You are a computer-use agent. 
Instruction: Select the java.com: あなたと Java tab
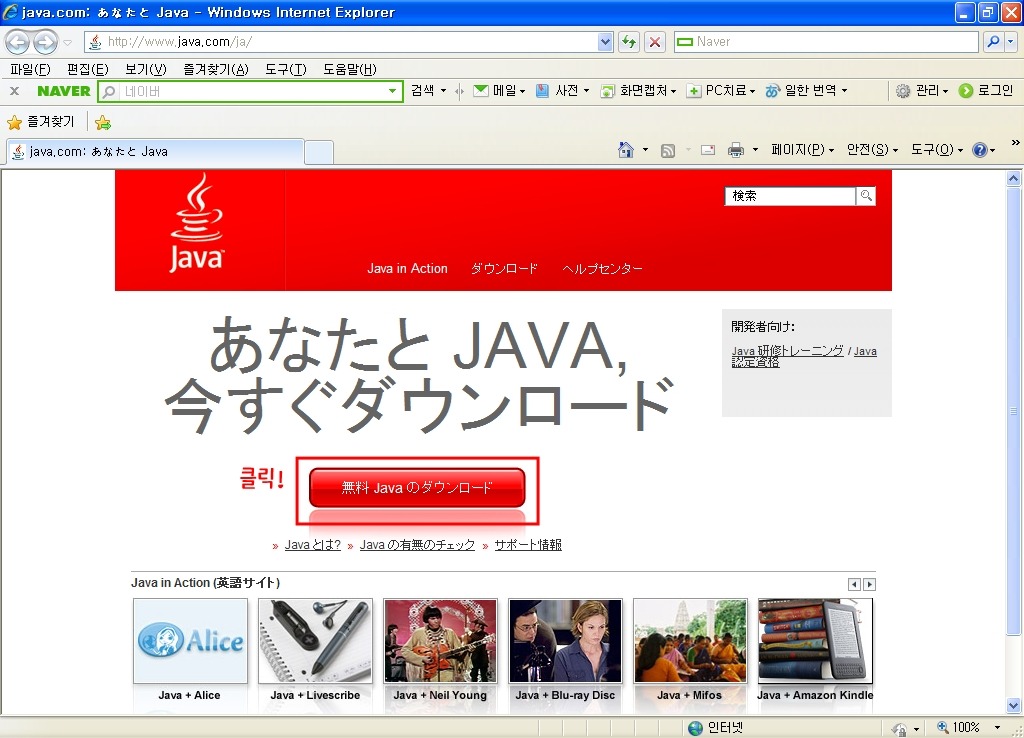coord(155,152)
